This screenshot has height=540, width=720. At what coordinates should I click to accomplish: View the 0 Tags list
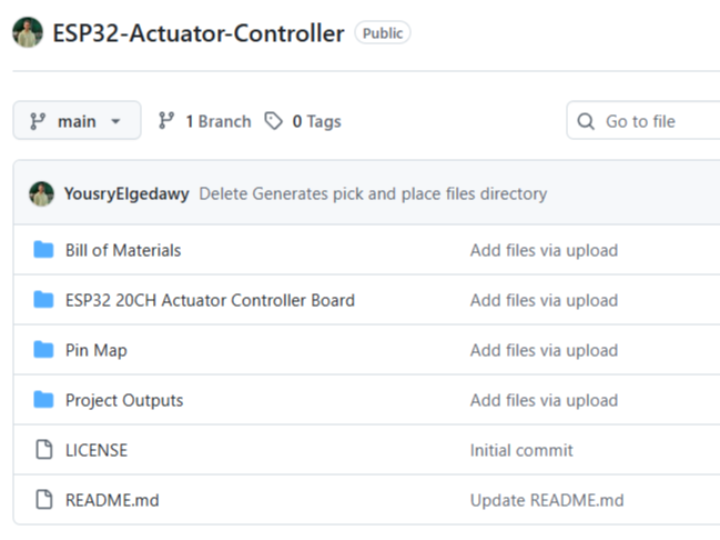point(303,121)
